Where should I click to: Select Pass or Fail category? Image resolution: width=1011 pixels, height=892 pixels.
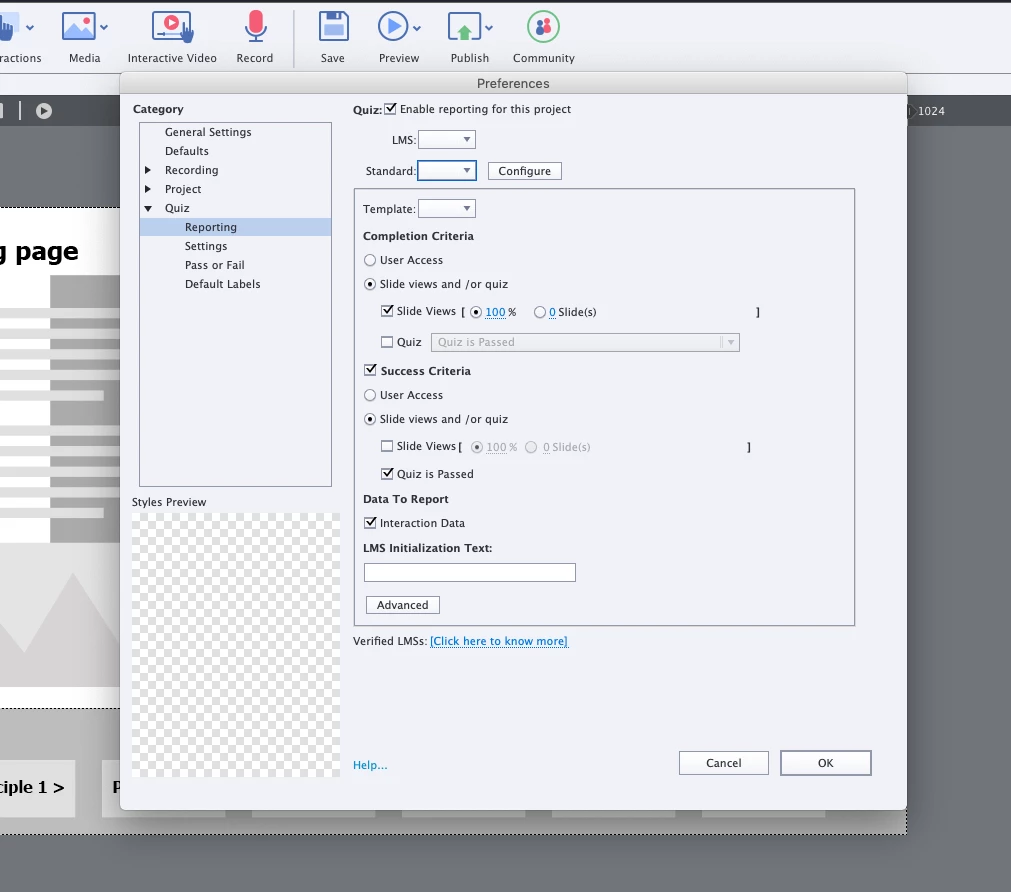click(215, 265)
